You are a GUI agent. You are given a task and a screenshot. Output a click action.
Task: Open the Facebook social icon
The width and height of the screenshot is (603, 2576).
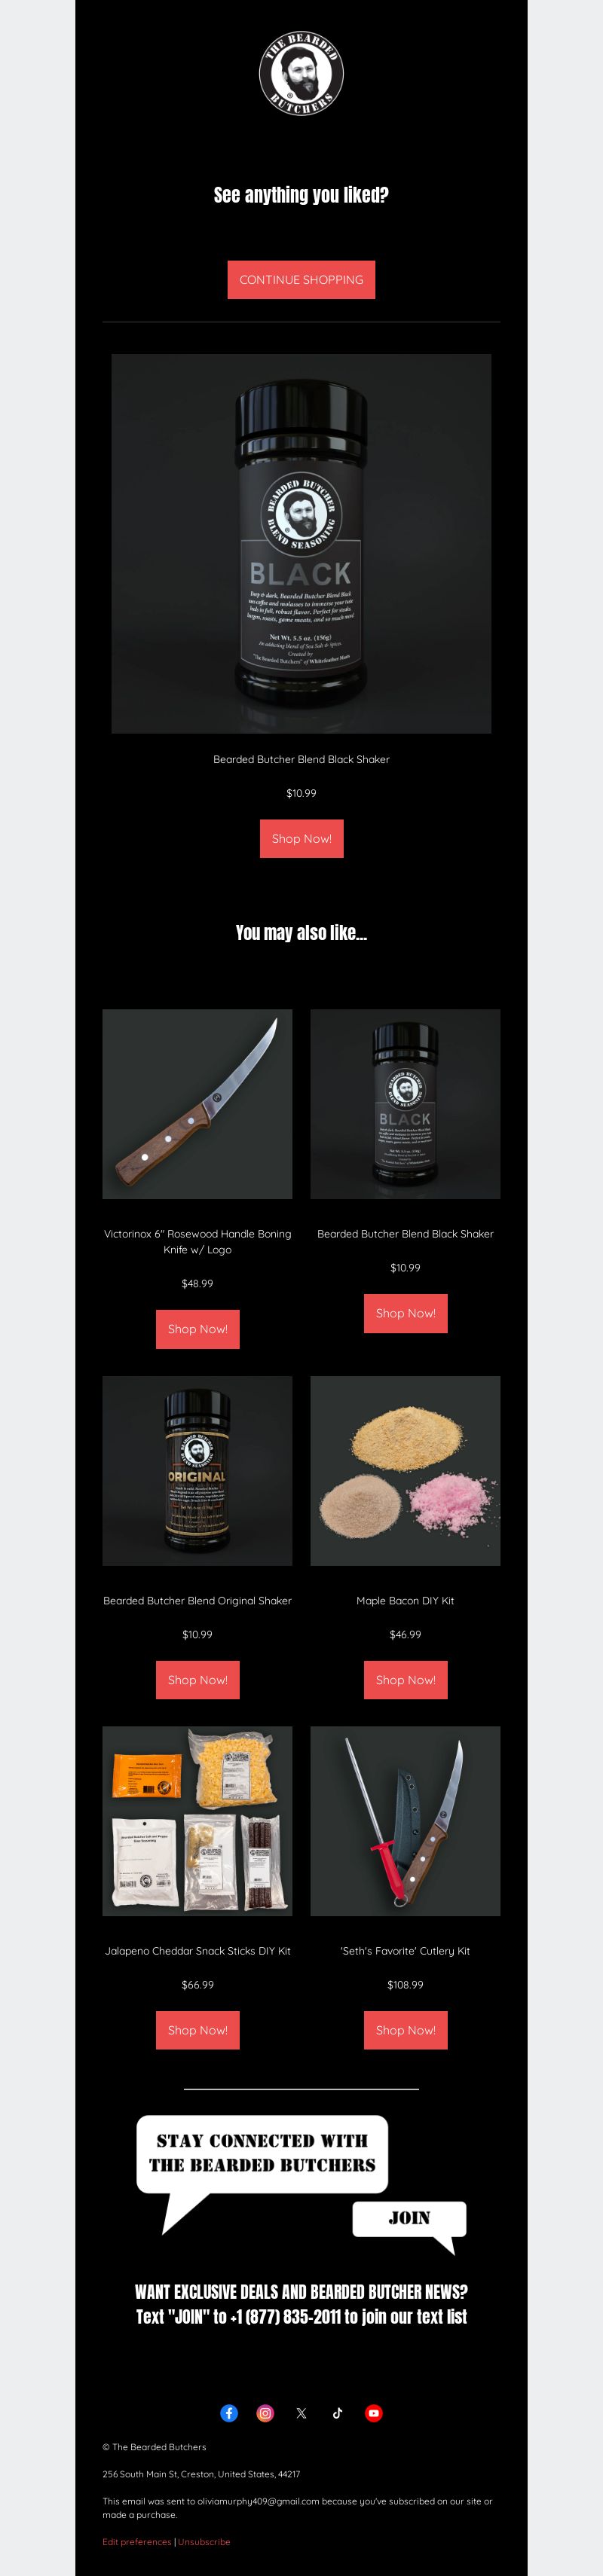[x=229, y=2413]
